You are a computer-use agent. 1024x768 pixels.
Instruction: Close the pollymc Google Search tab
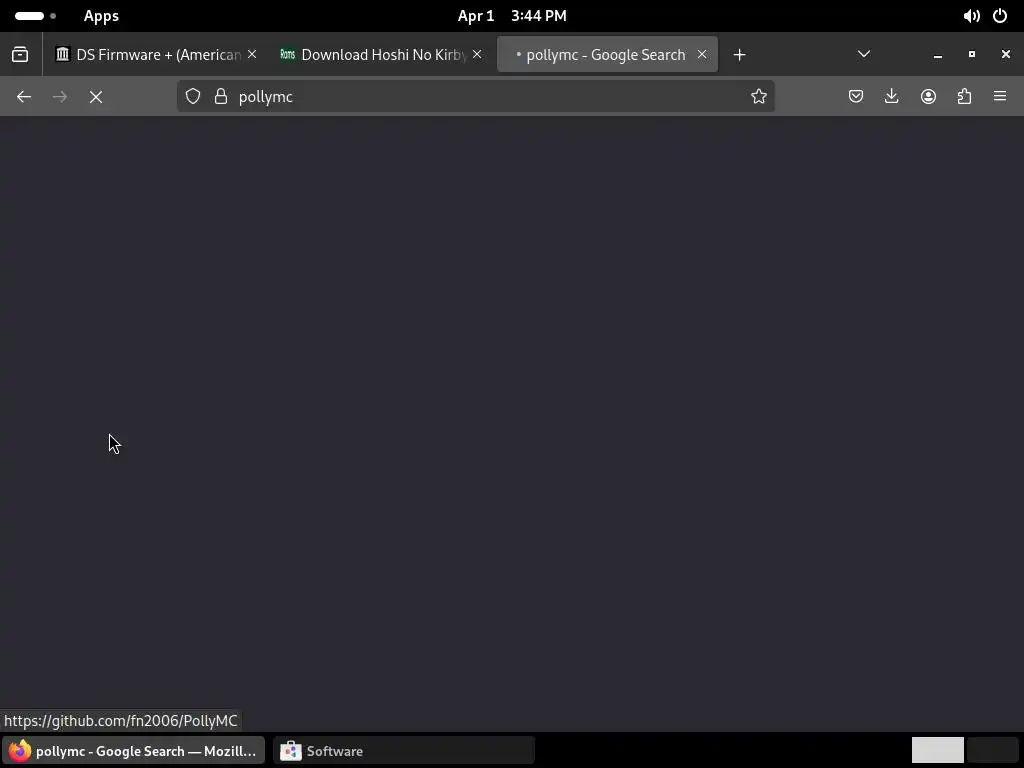coord(702,54)
